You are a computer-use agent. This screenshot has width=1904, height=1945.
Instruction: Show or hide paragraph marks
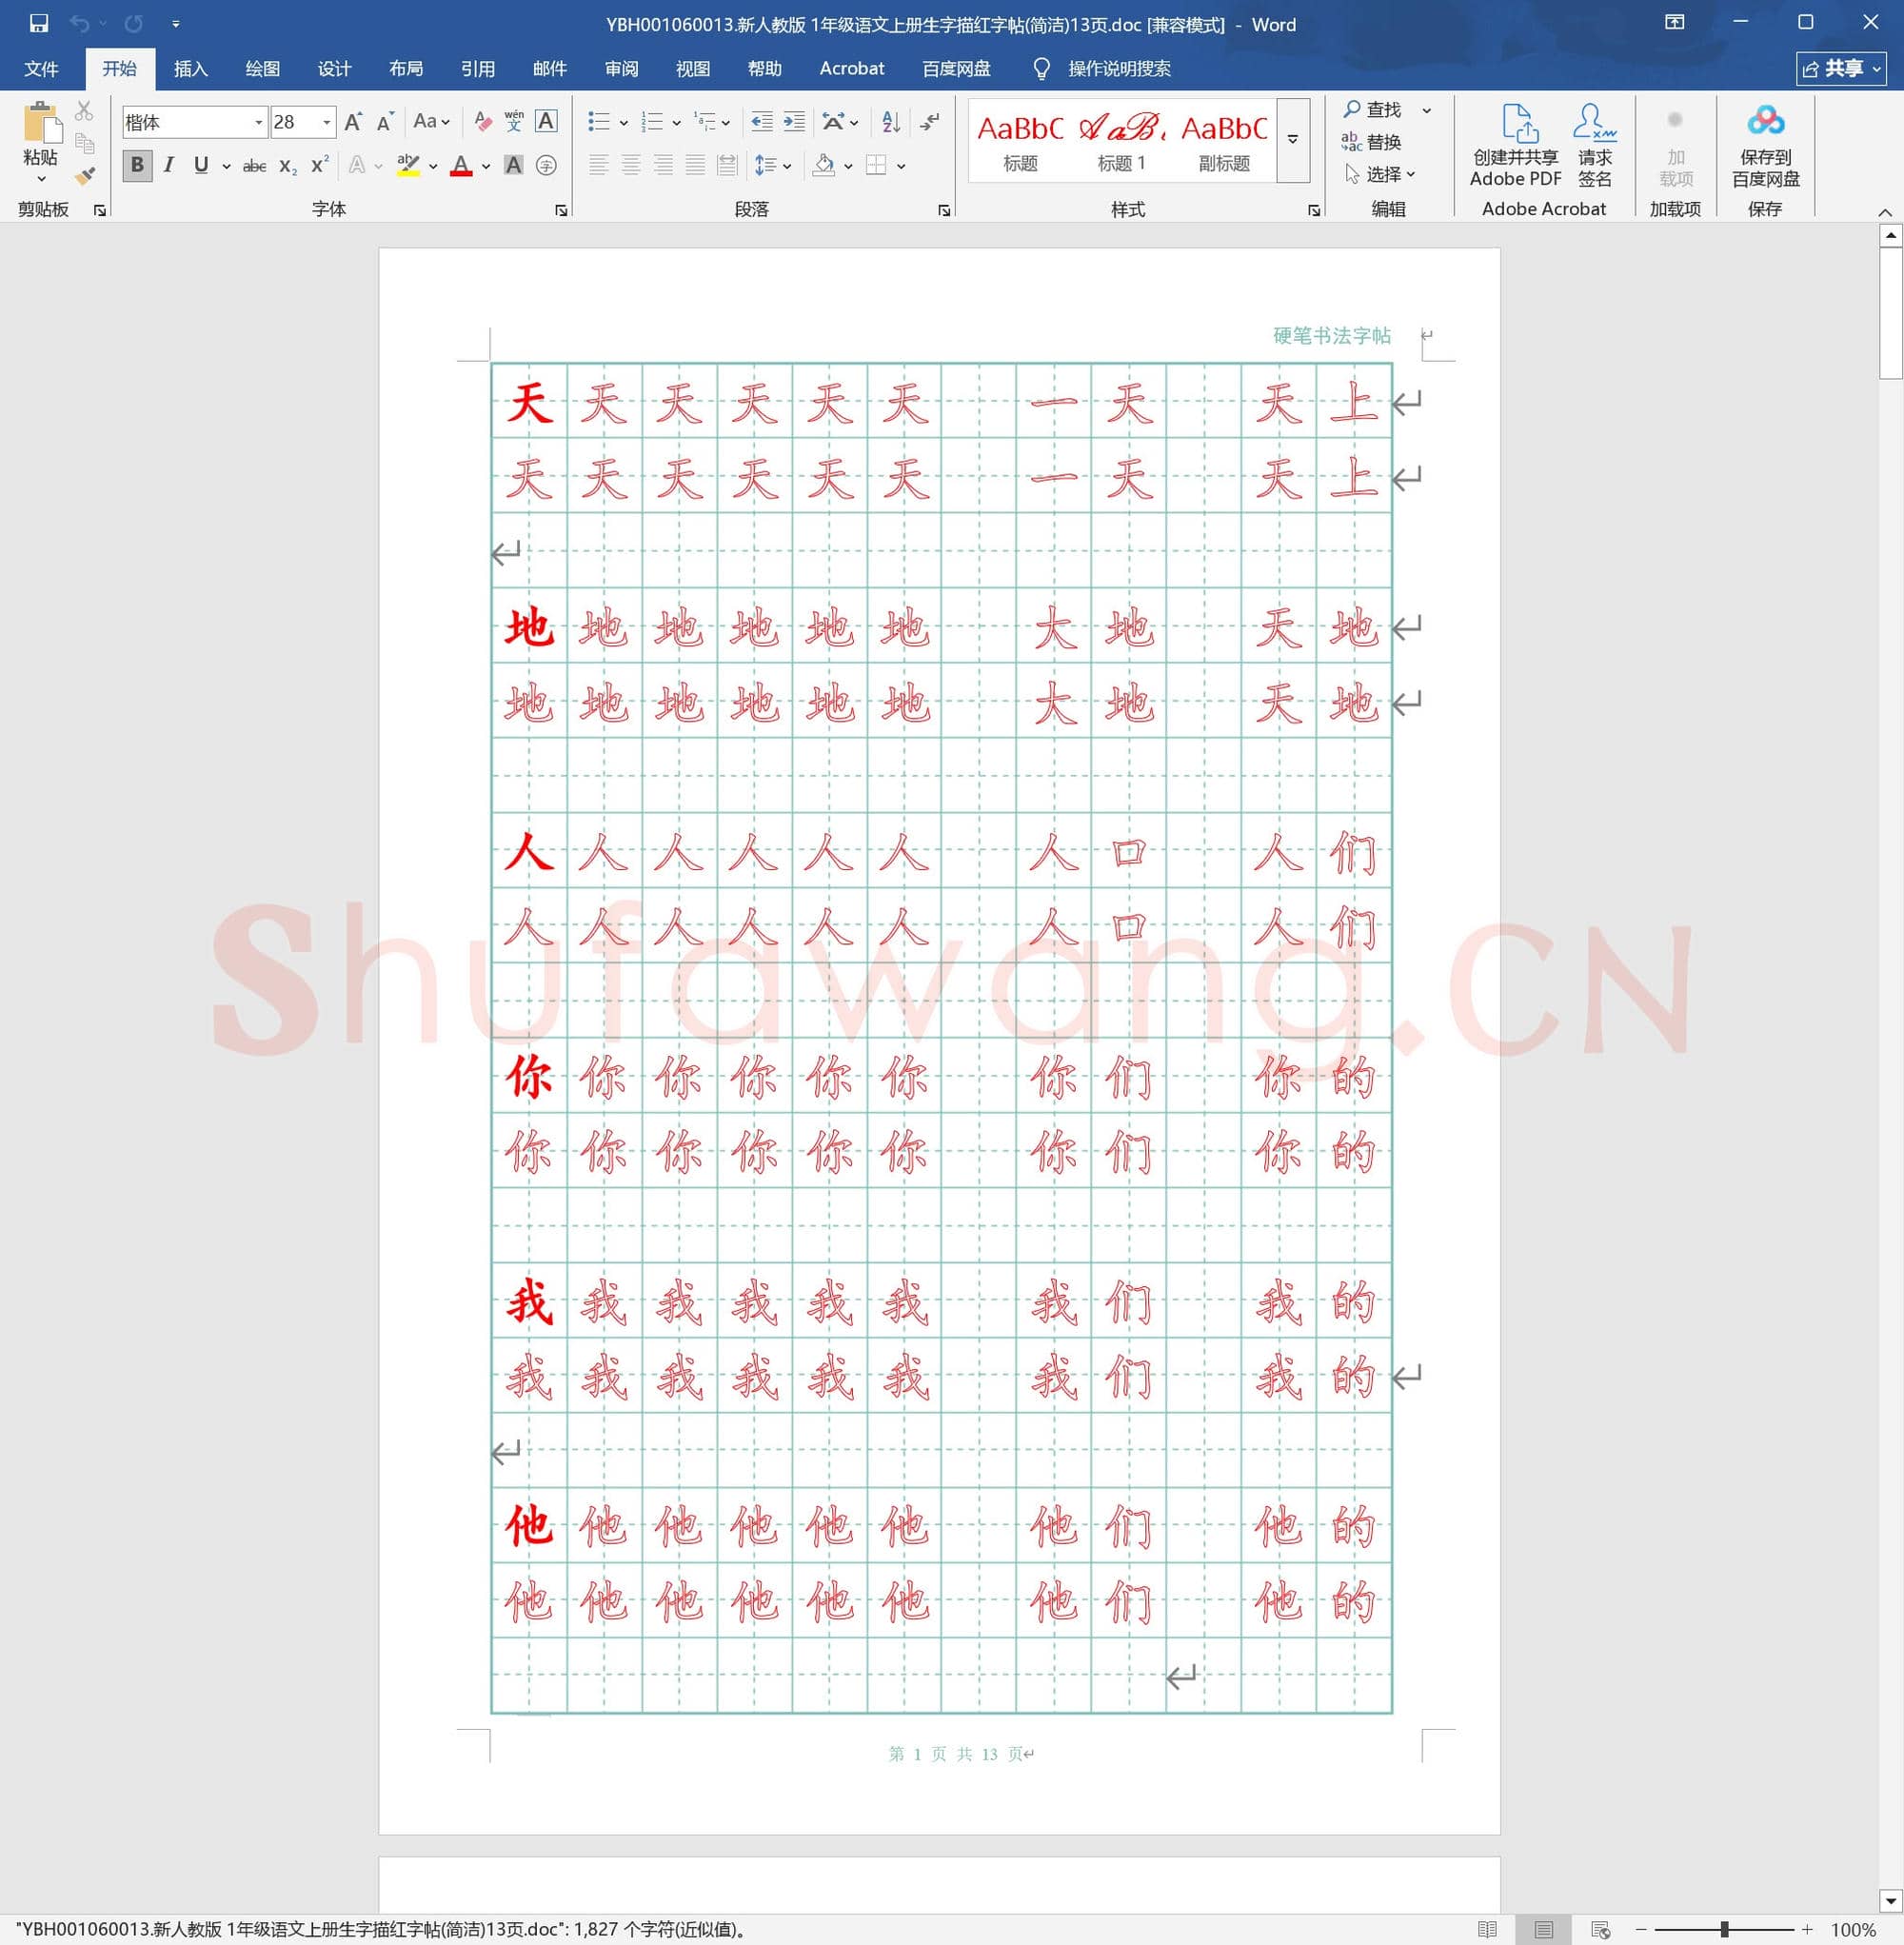[x=930, y=122]
